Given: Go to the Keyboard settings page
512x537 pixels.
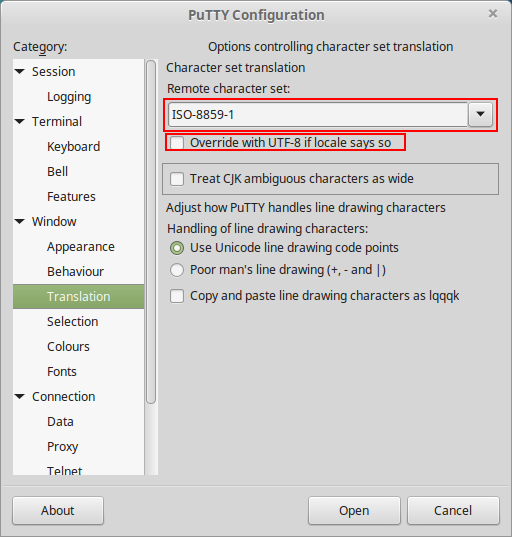Looking at the screenshot, I should 74,147.
